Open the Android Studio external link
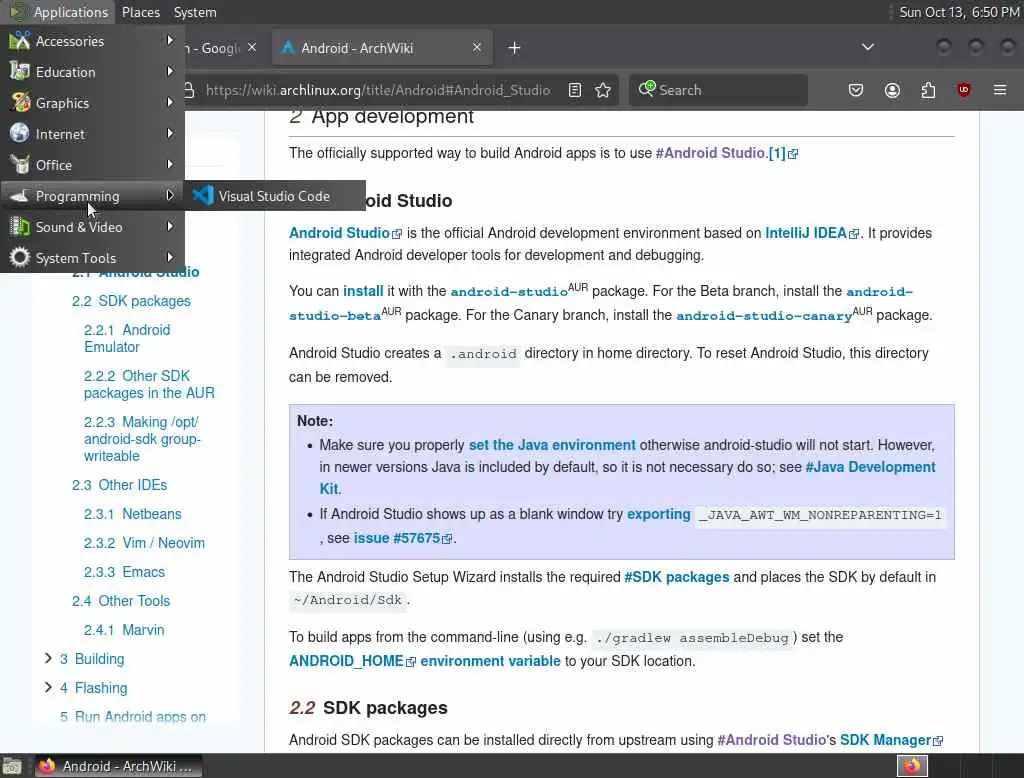Viewport: 1024px width, 778px height. (x=345, y=233)
